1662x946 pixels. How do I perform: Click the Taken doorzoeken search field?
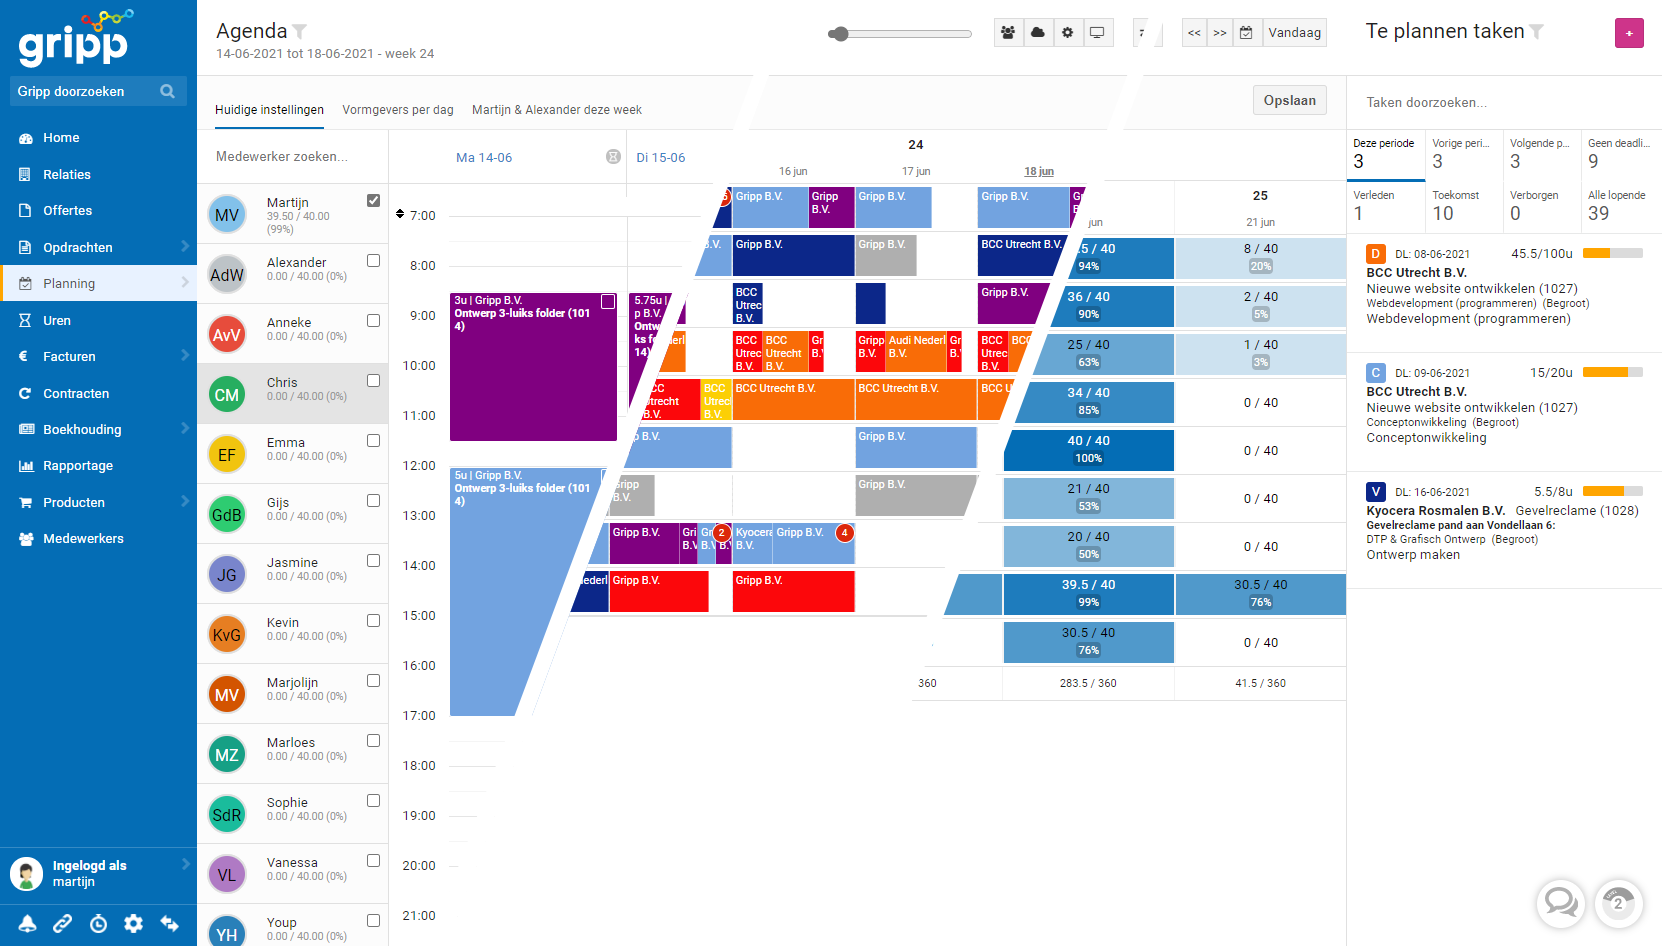1504,102
